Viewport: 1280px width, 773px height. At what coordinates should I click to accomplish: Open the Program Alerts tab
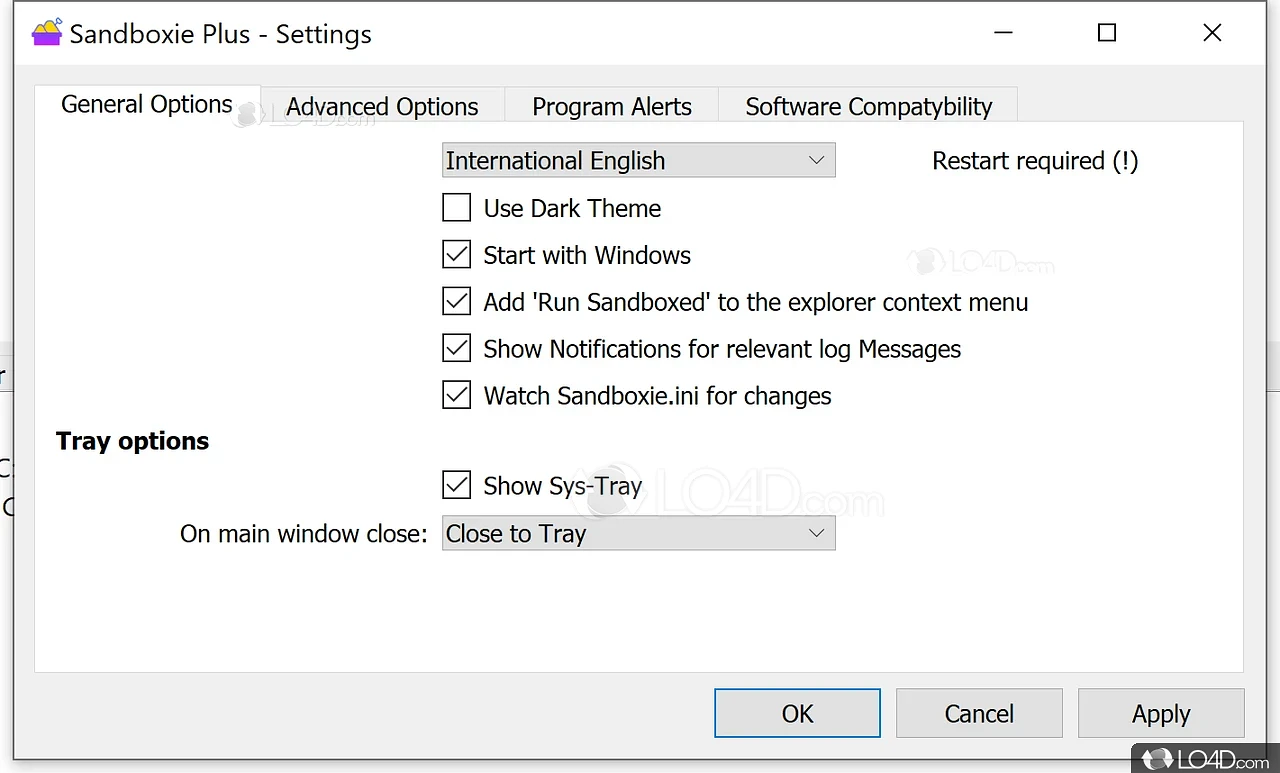pyautogui.click(x=611, y=106)
